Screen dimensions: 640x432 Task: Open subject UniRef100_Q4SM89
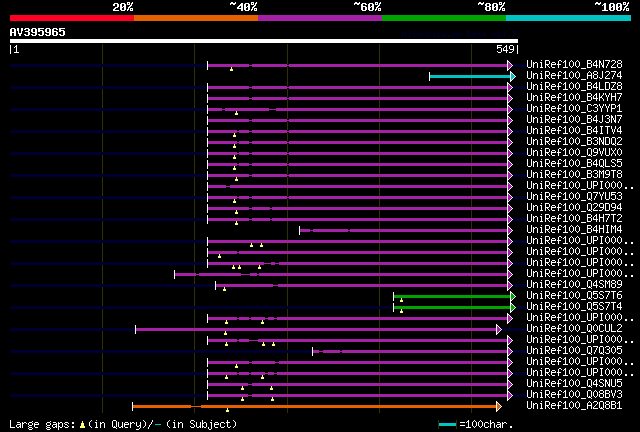tap(574, 285)
